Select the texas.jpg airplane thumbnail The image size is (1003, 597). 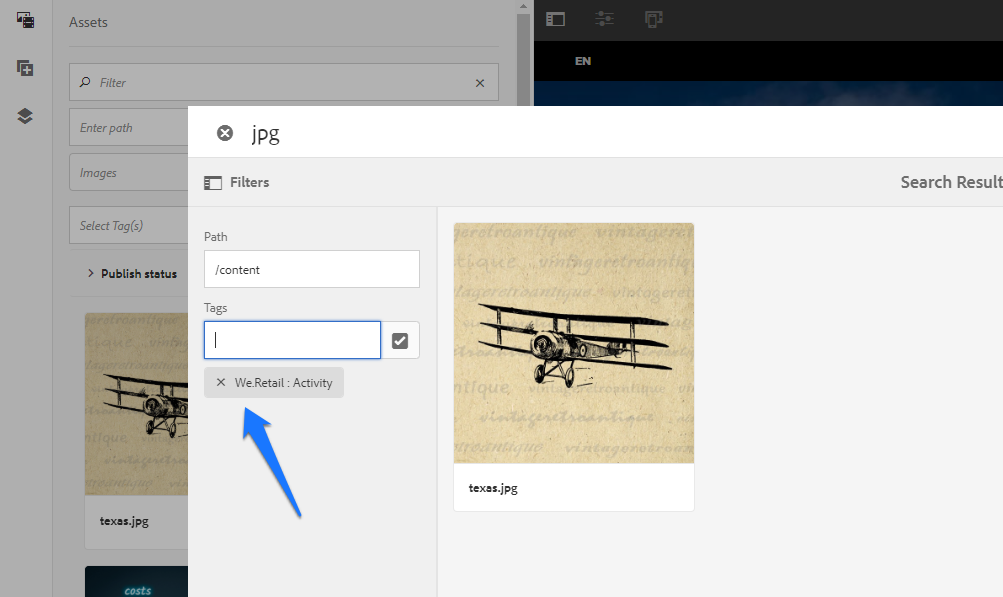click(x=573, y=342)
